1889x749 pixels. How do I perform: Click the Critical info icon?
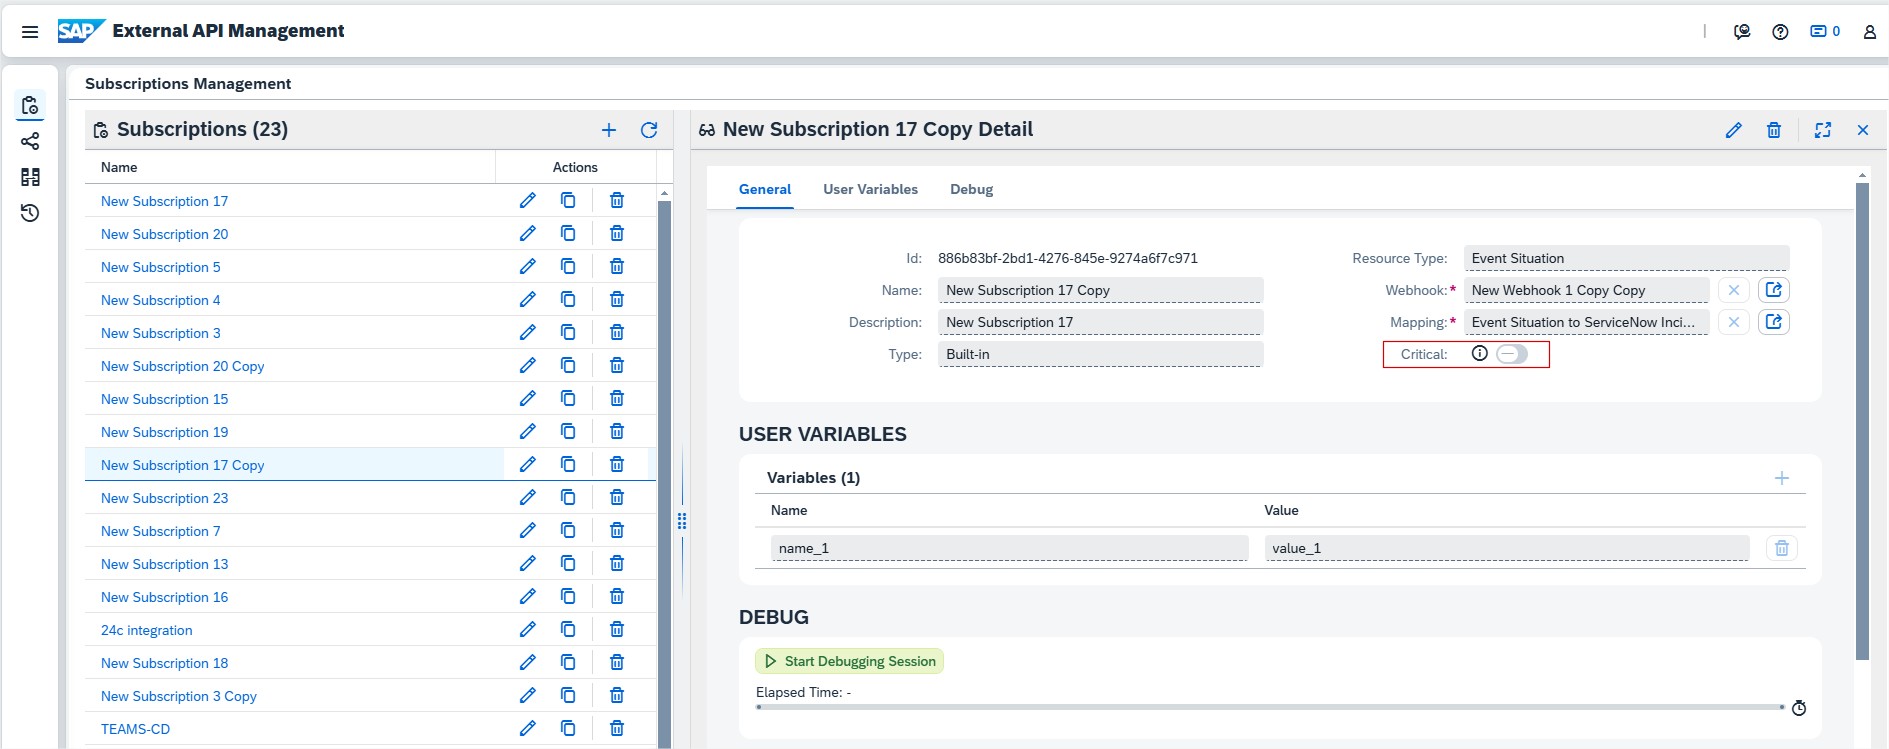point(1480,354)
